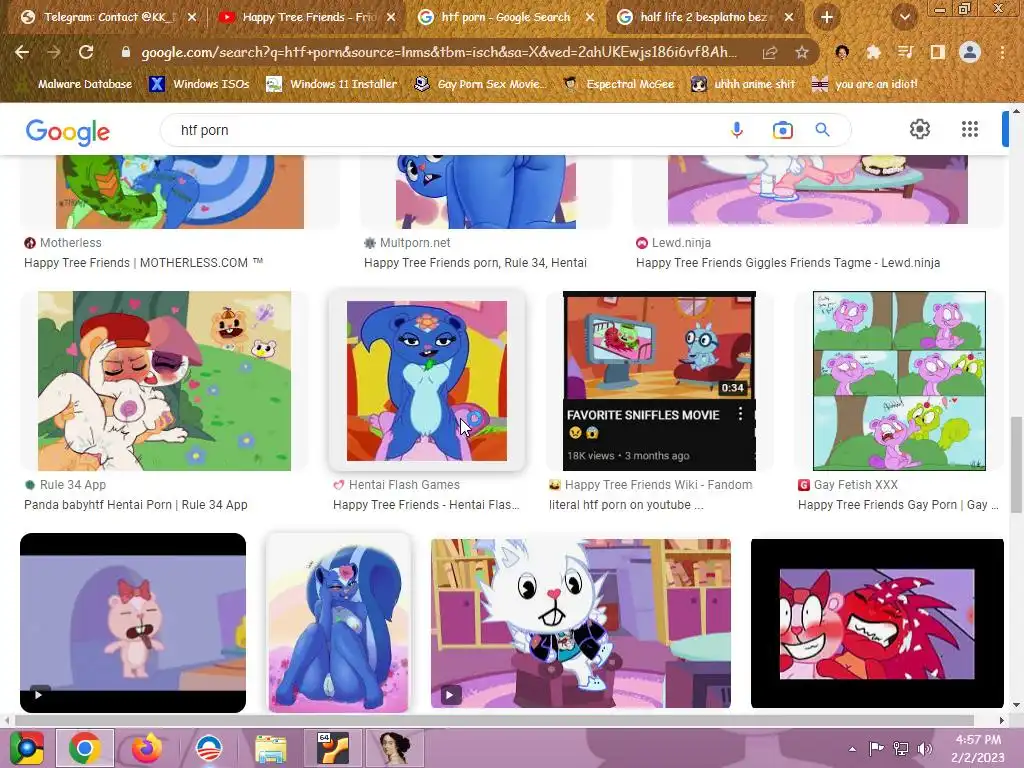
Task: Click the Google logo
Action: pyautogui.click(x=68, y=131)
